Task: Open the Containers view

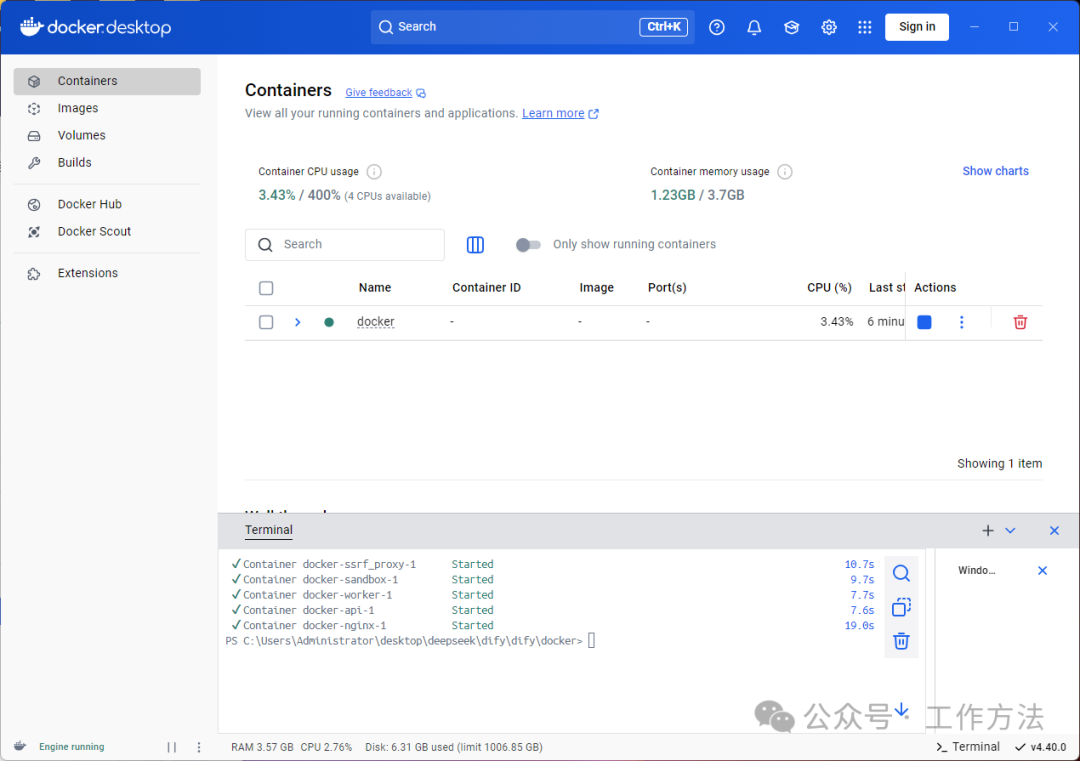Action: pos(107,81)
